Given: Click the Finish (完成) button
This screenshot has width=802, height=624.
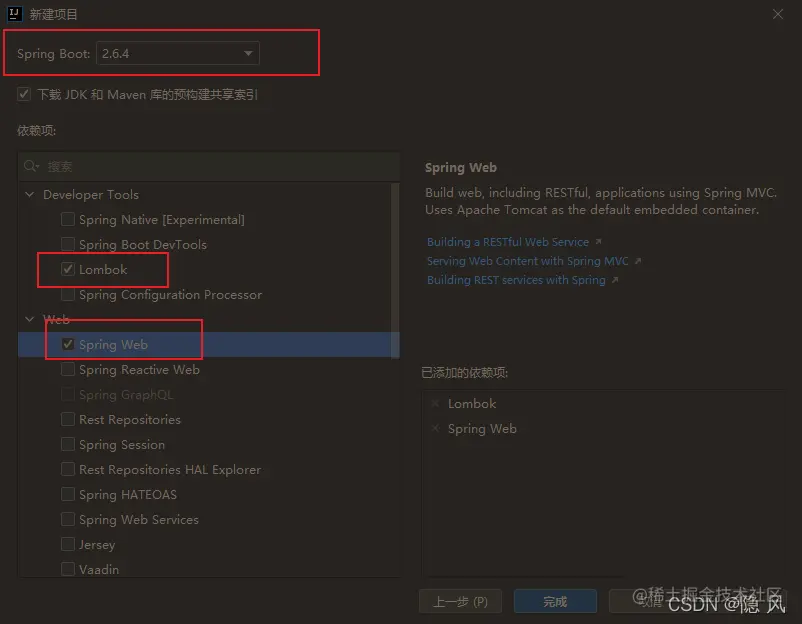Looking at the screenshot, I should 555,601.
